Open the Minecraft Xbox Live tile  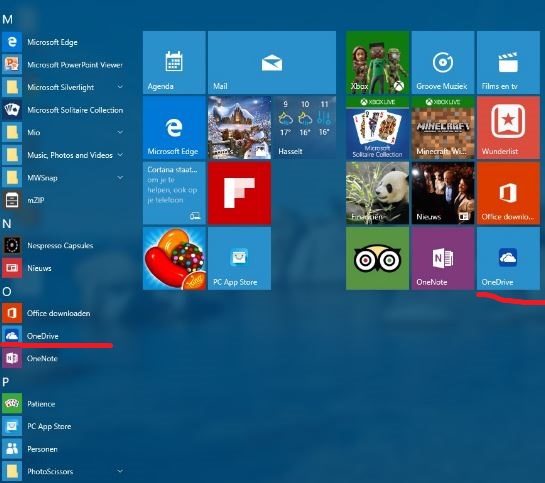443,128
